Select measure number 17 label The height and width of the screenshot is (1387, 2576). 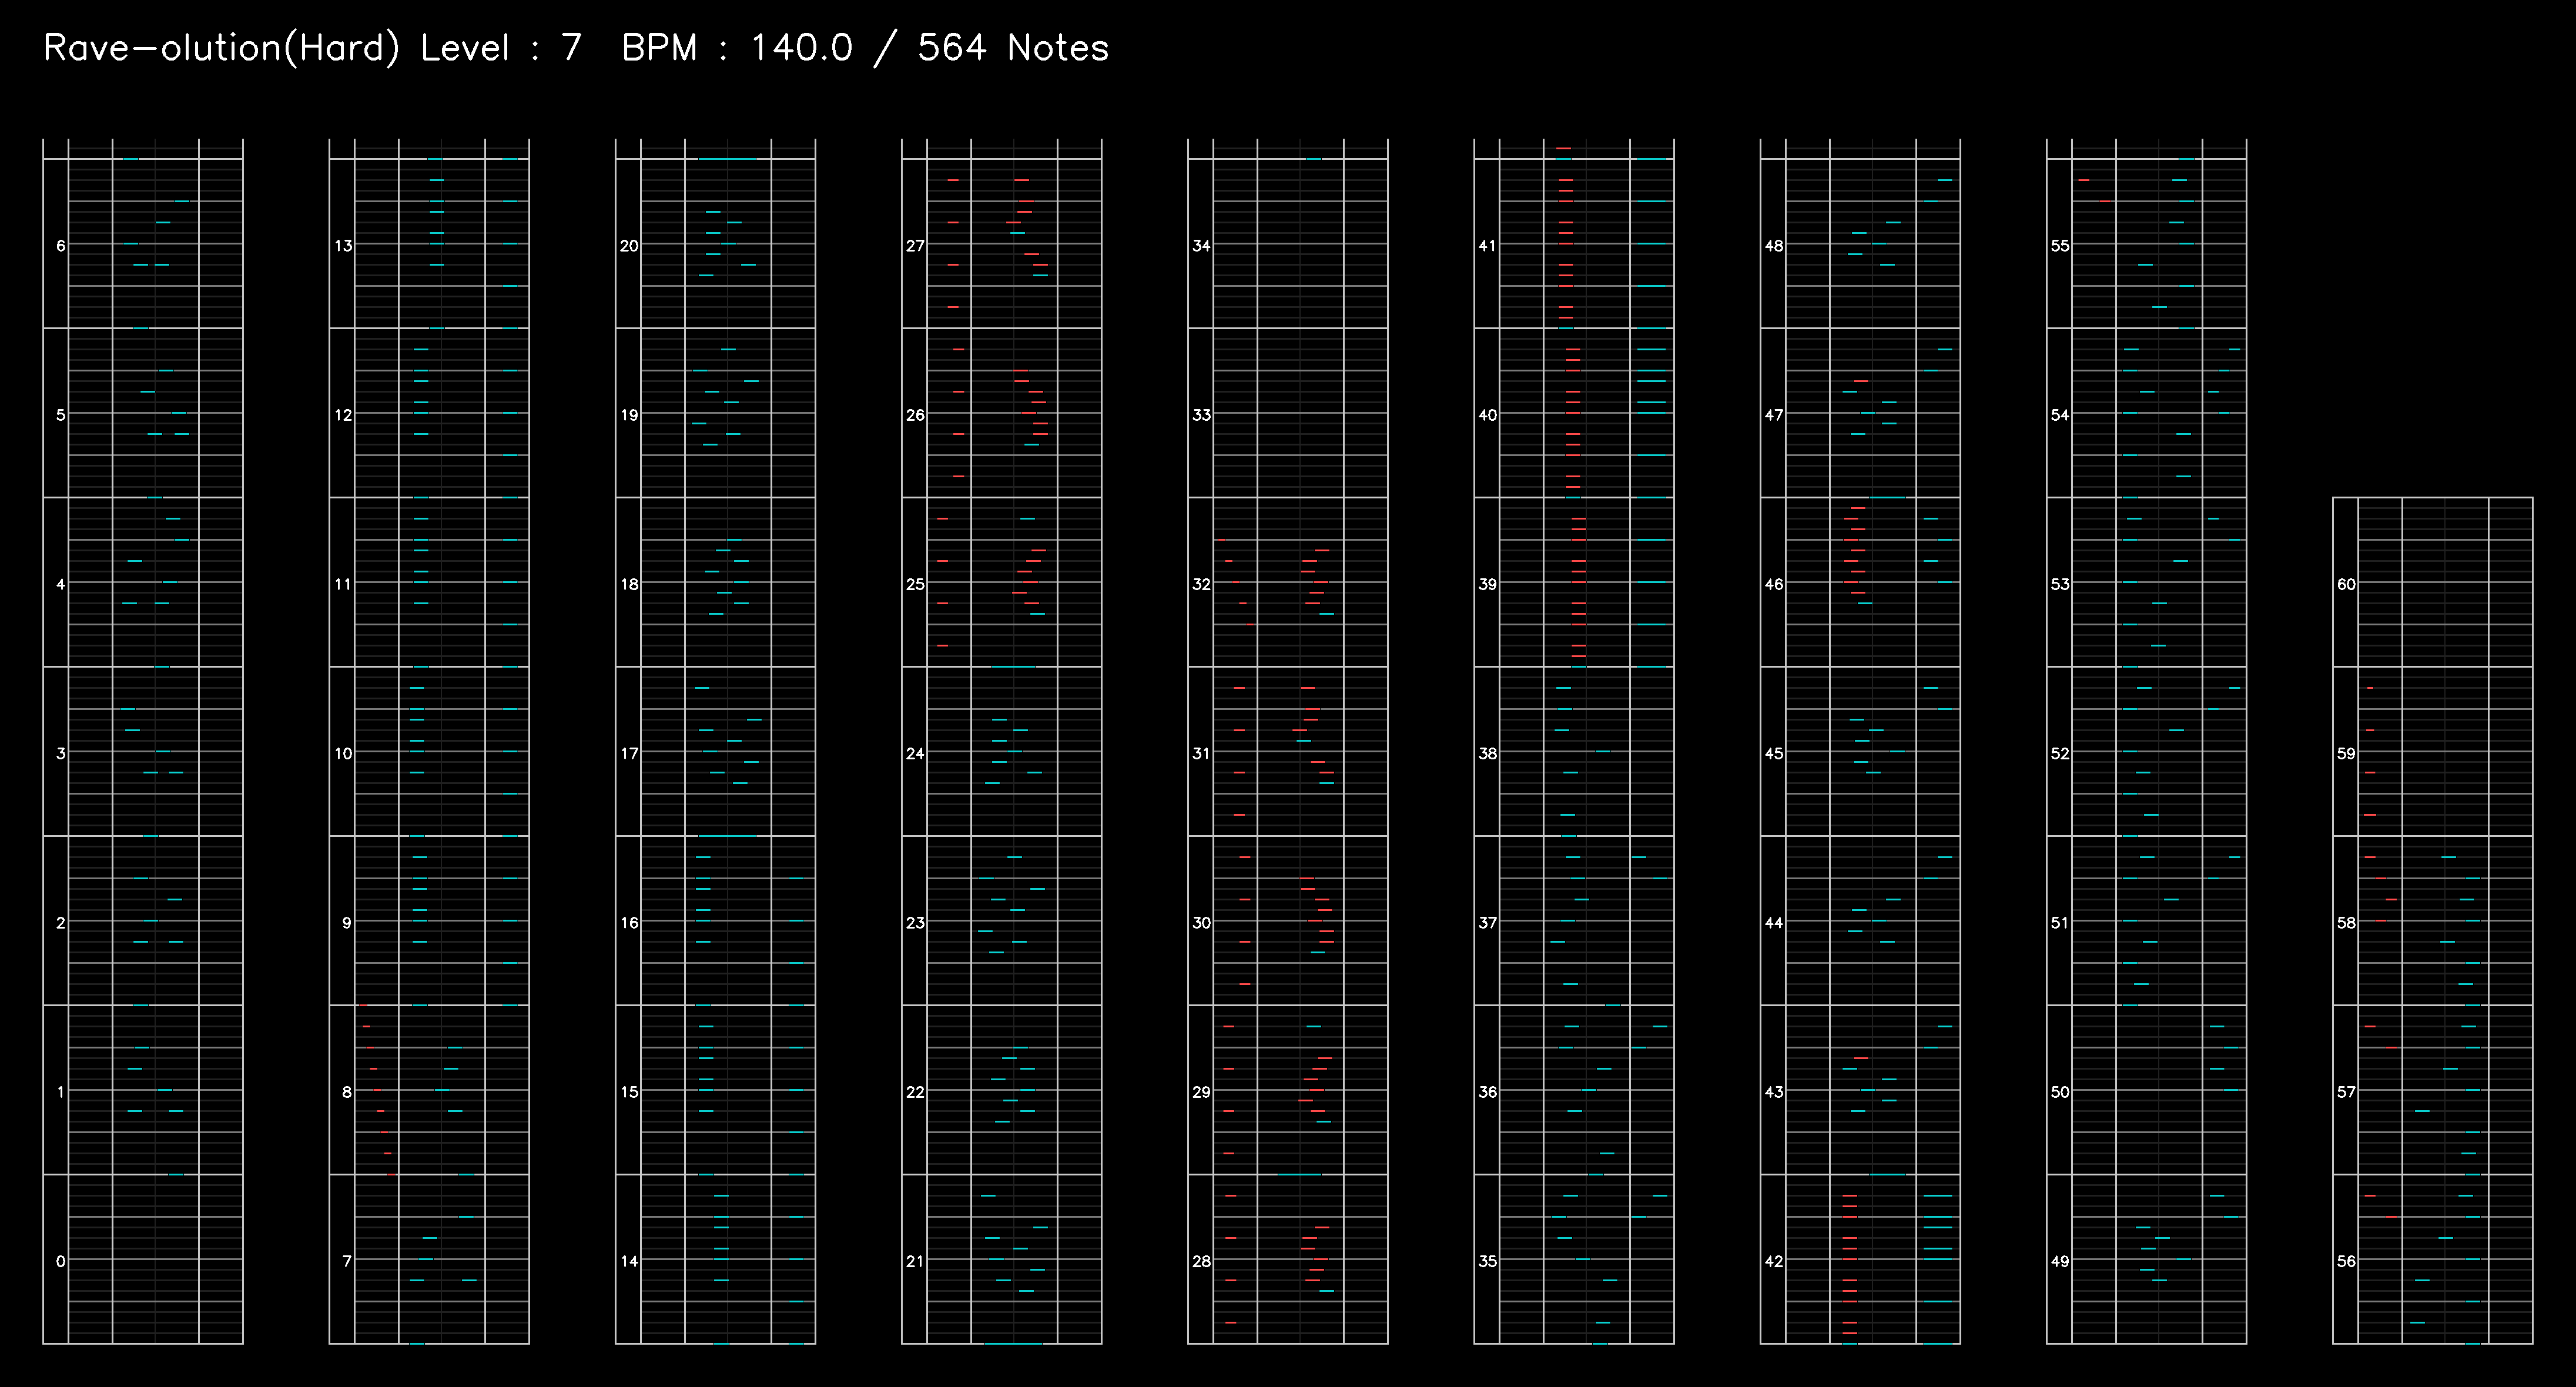click(629, 753)
